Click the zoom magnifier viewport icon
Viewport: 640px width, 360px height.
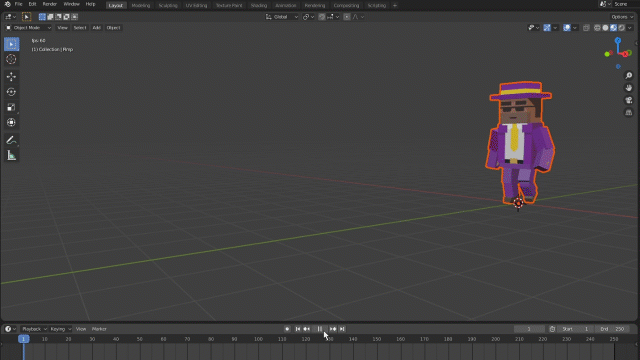click(629, 76)
